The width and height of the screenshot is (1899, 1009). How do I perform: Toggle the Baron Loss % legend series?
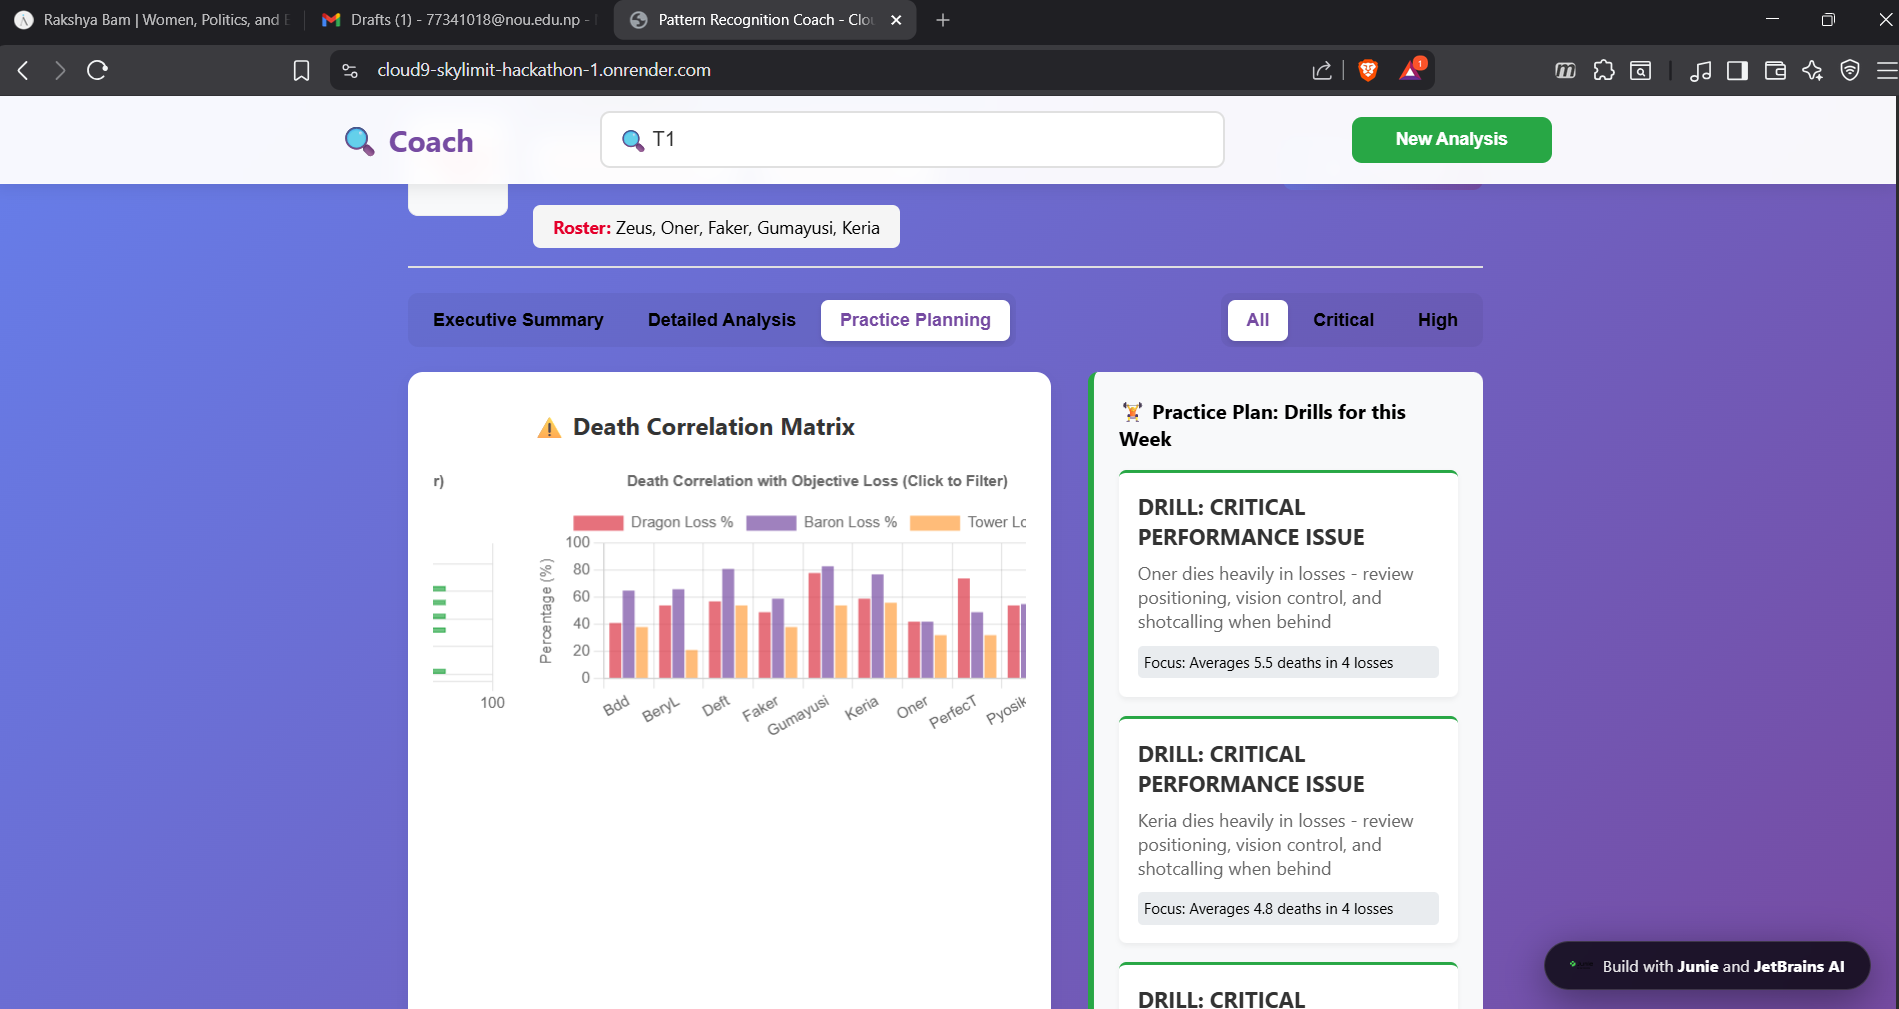821,522
